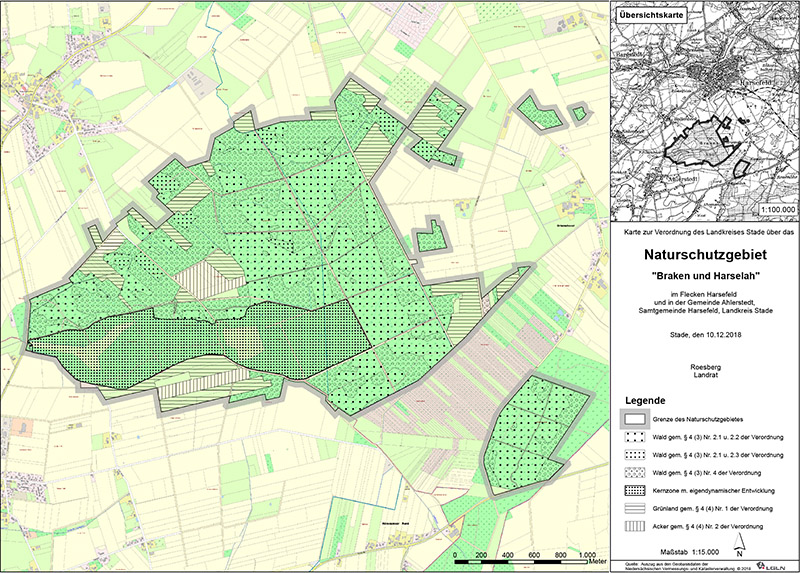Click the Acker vertical-striped legend symbol
Viewport: 800px width, 573px height.
coord(633,526)
